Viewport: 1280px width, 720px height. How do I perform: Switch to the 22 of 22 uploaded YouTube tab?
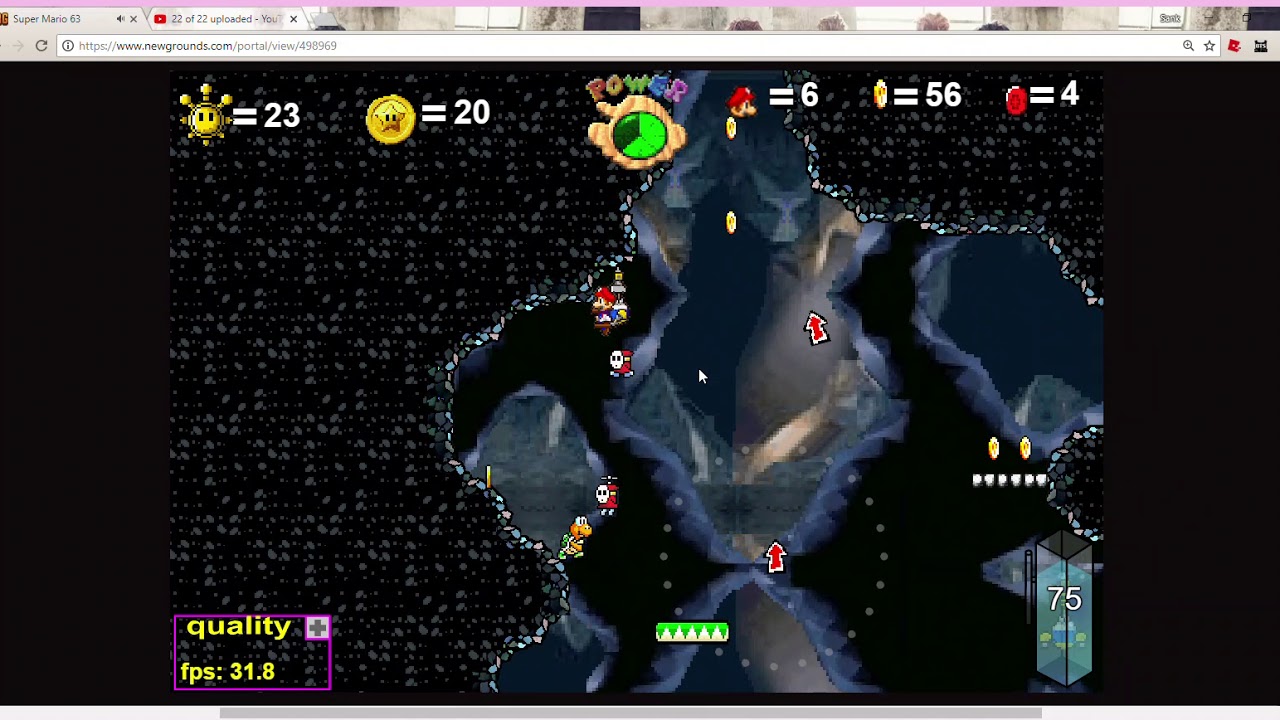[x=223, y=19]
